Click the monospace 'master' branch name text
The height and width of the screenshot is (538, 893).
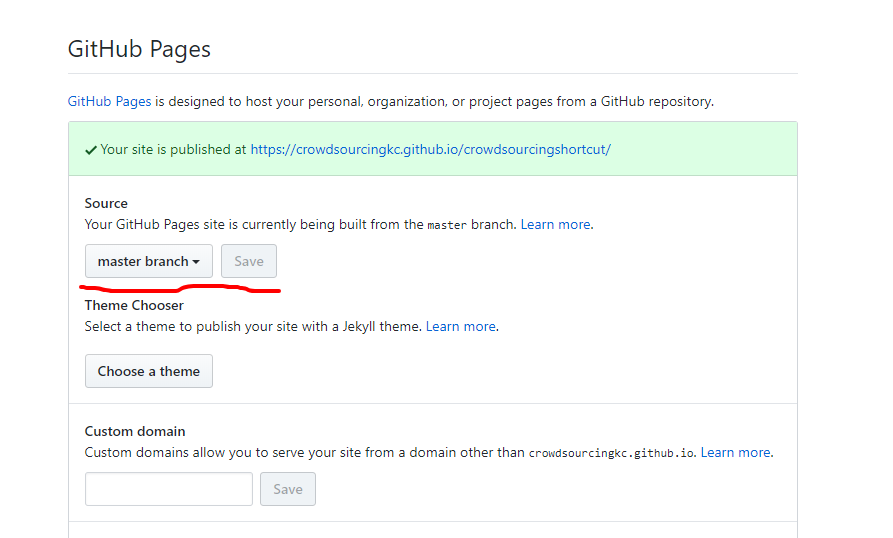click(x=447, y=225)
